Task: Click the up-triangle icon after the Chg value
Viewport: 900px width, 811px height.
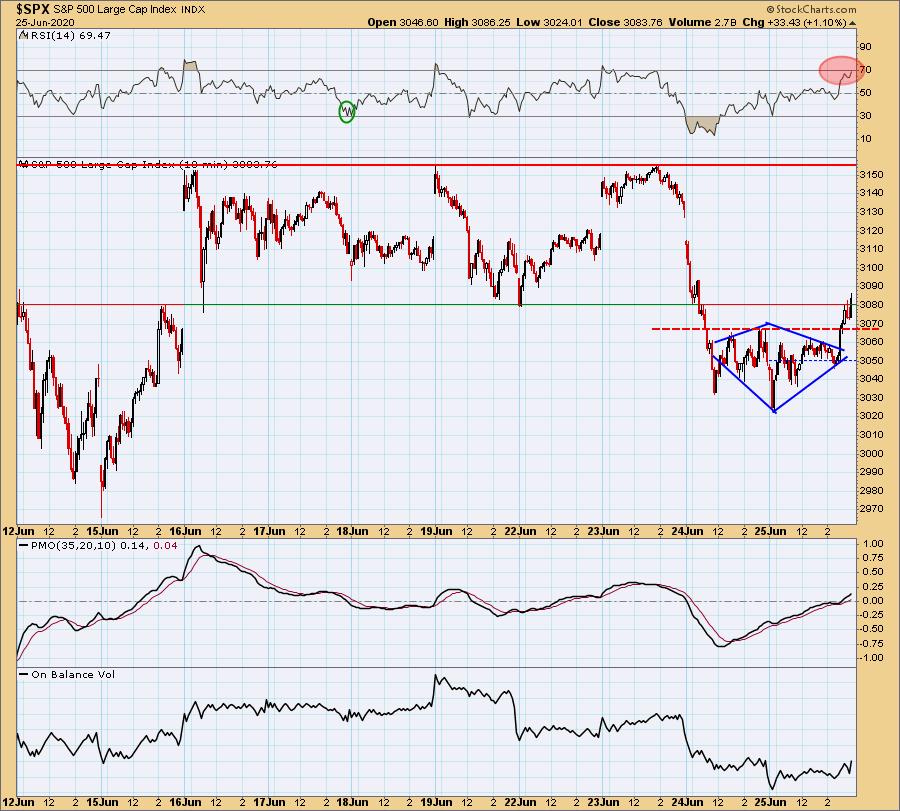Action: [x=852, y=23]
